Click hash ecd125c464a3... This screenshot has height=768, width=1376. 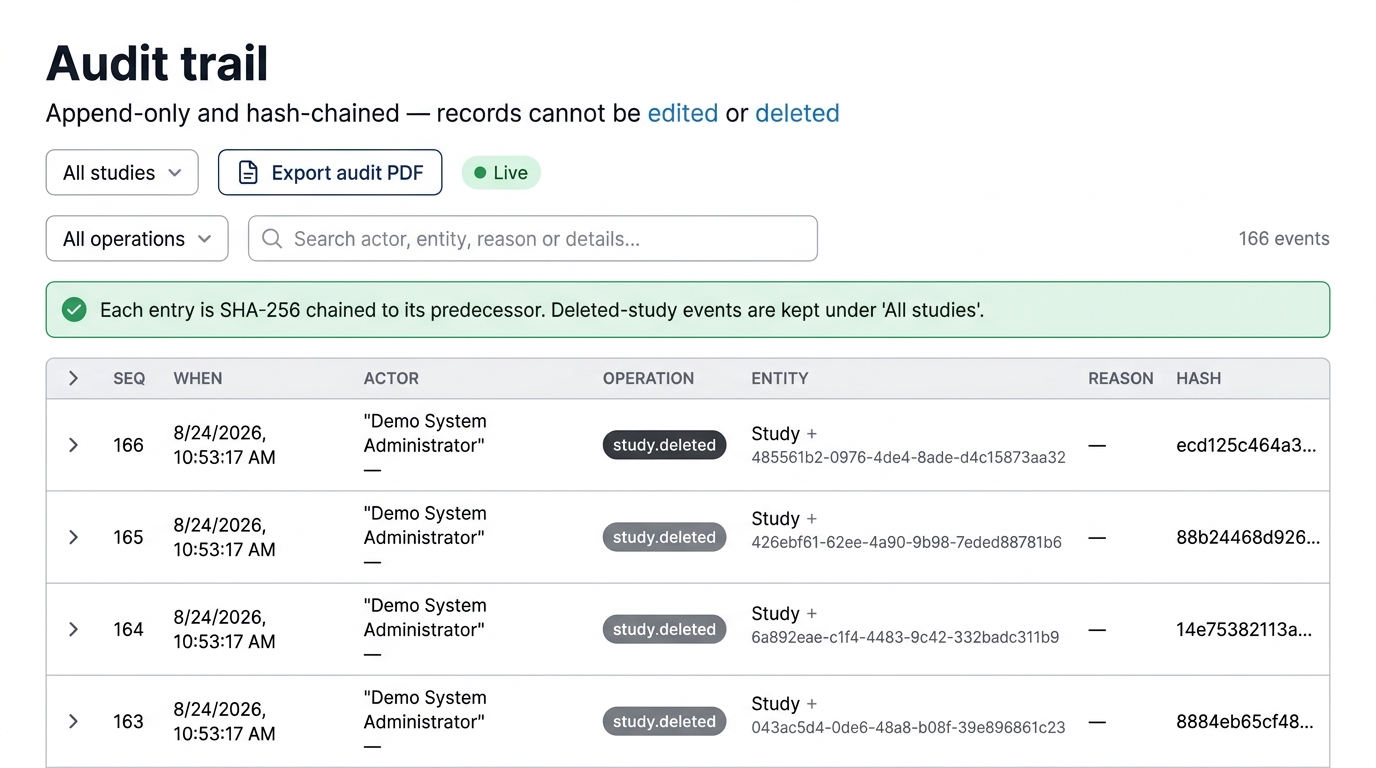[x=1246, y=445]
